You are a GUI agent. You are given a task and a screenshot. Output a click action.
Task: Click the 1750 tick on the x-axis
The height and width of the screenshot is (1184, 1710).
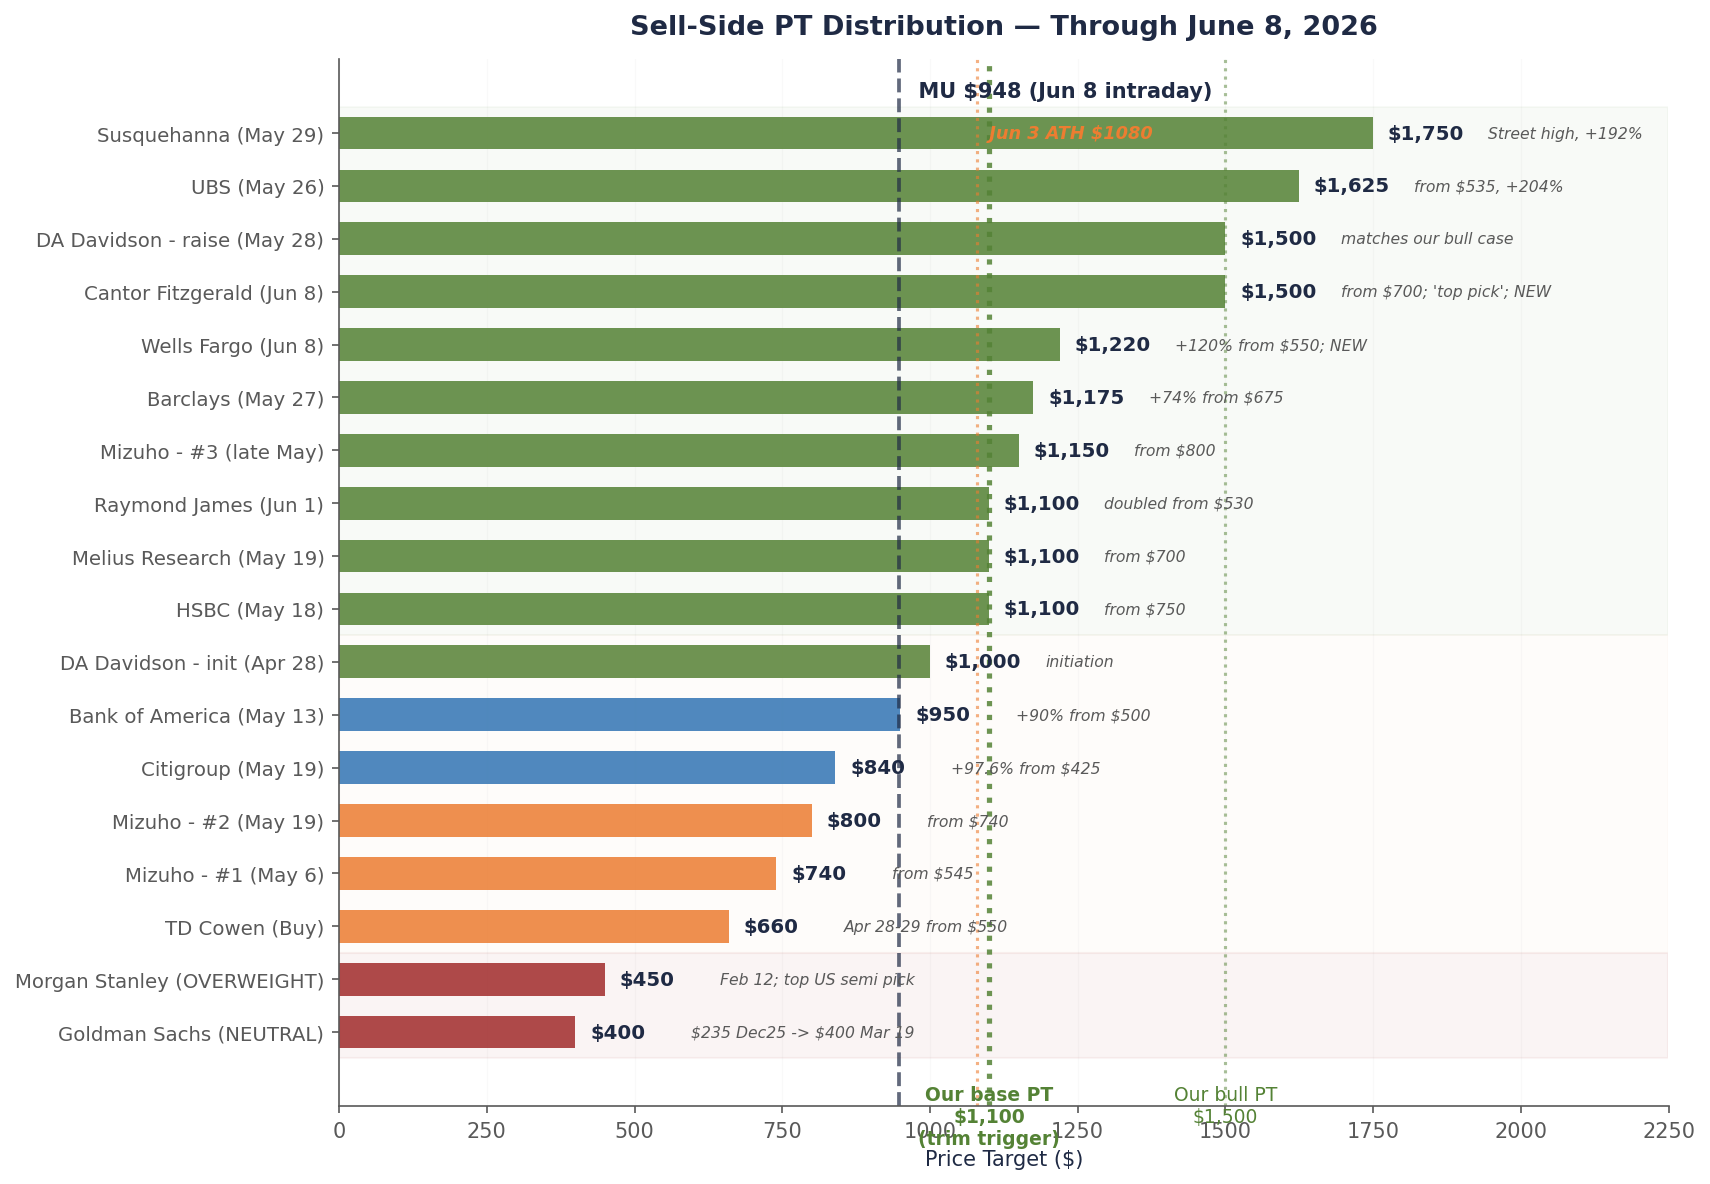tap(1373, 1131)
